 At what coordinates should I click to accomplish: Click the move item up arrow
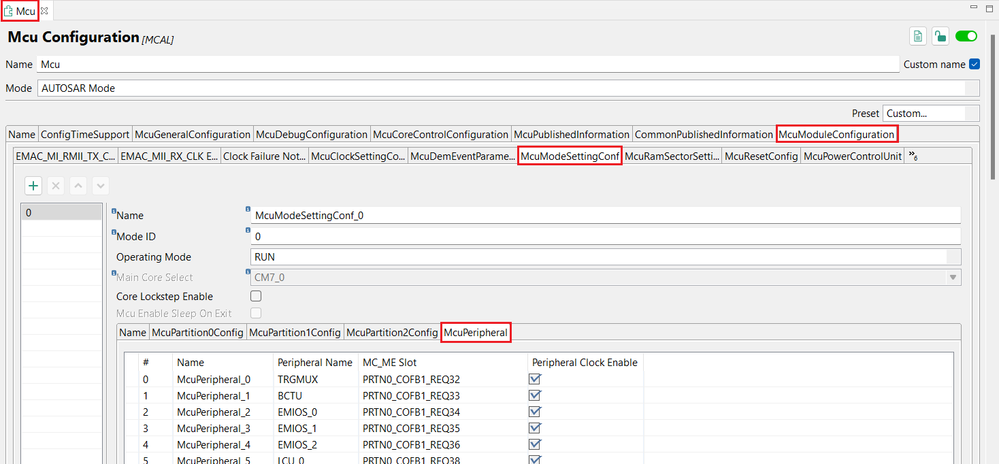(x=78, y=186)
